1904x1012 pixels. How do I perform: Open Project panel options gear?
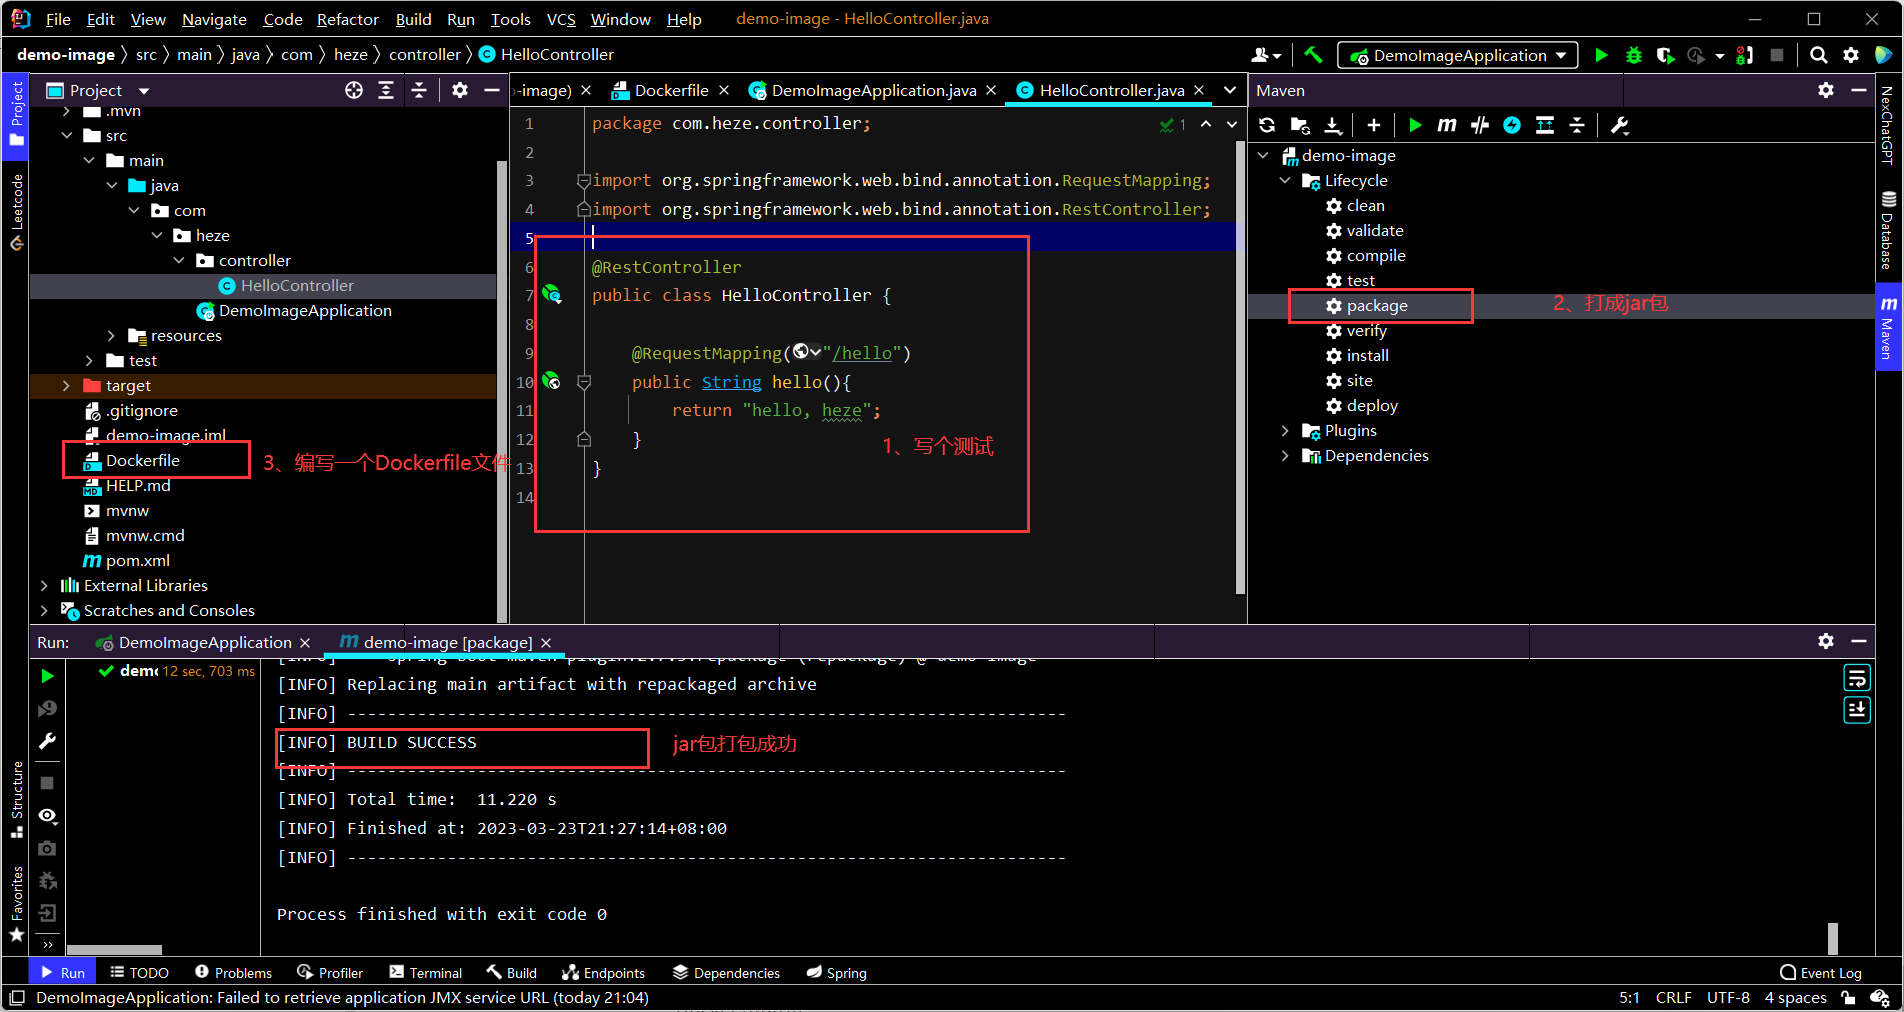pyautogui.click(x=460, y=90)
